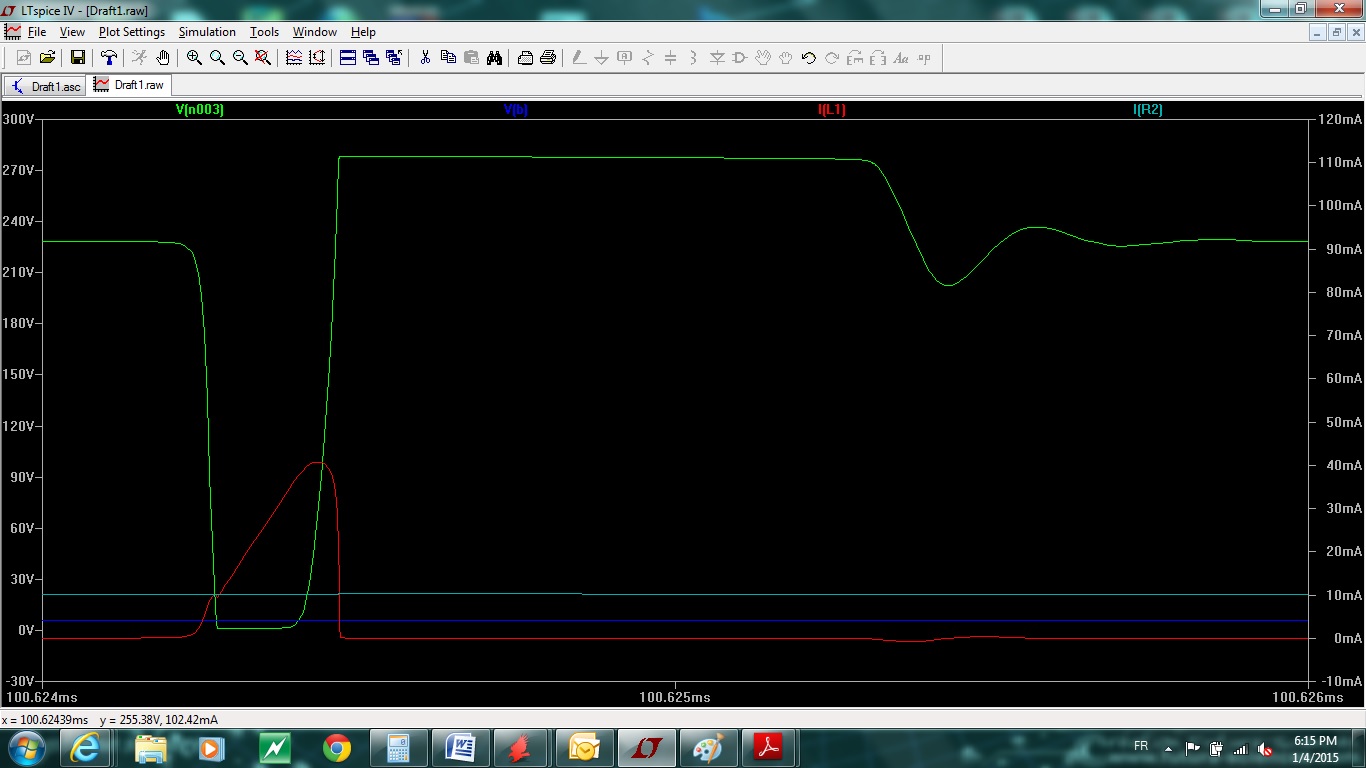Viewport: 1366px width, 768px height.
Task: Open Google Chrome from the taskbar
Action: [337, 748]
